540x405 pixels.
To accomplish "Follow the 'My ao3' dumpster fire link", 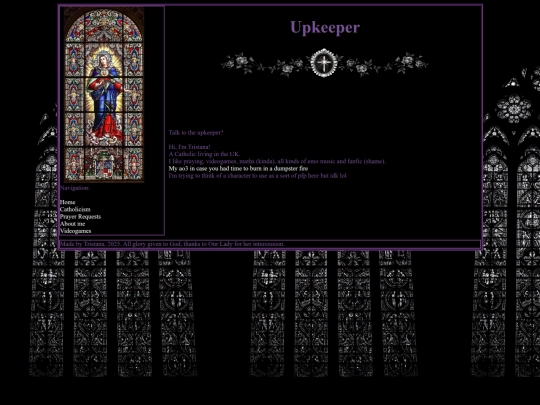I will (x=238, y=169).
